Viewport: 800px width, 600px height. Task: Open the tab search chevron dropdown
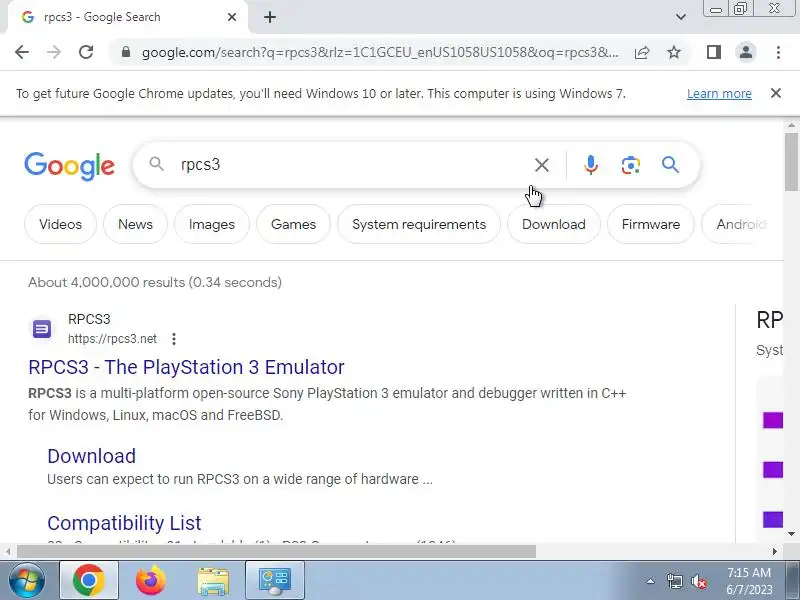681,17
